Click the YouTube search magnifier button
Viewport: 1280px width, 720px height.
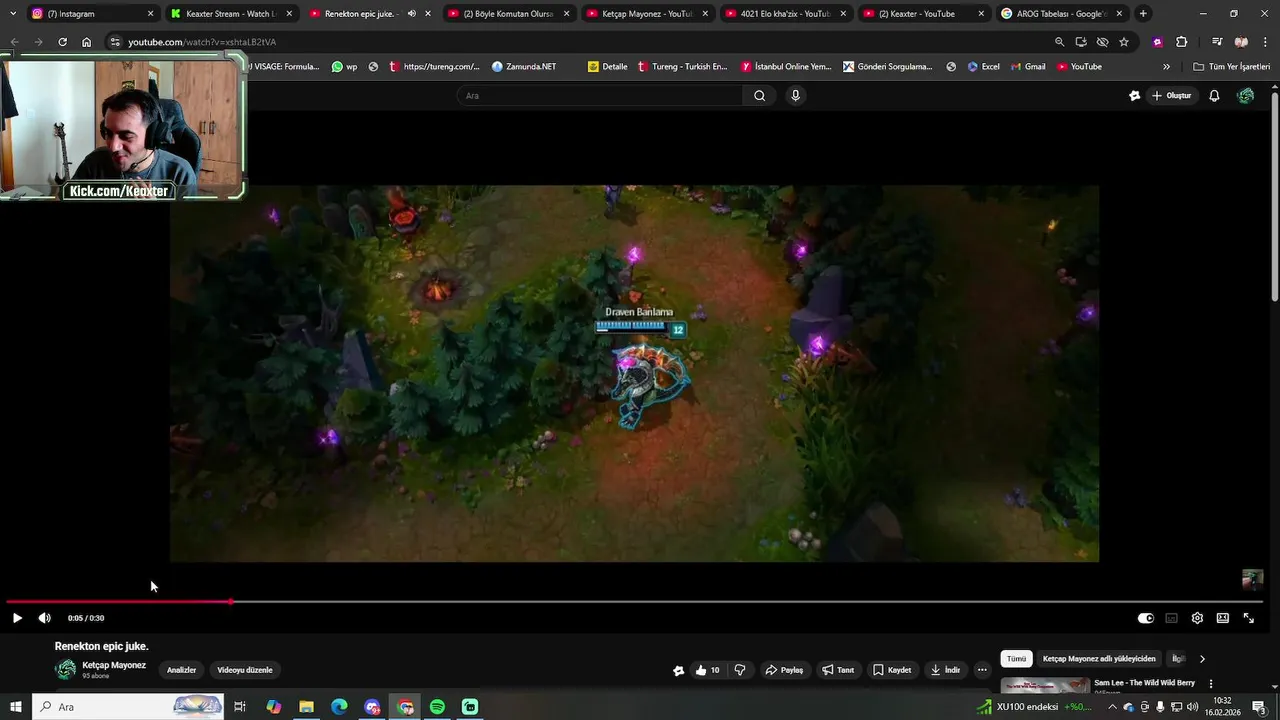(x=760, y=95)
